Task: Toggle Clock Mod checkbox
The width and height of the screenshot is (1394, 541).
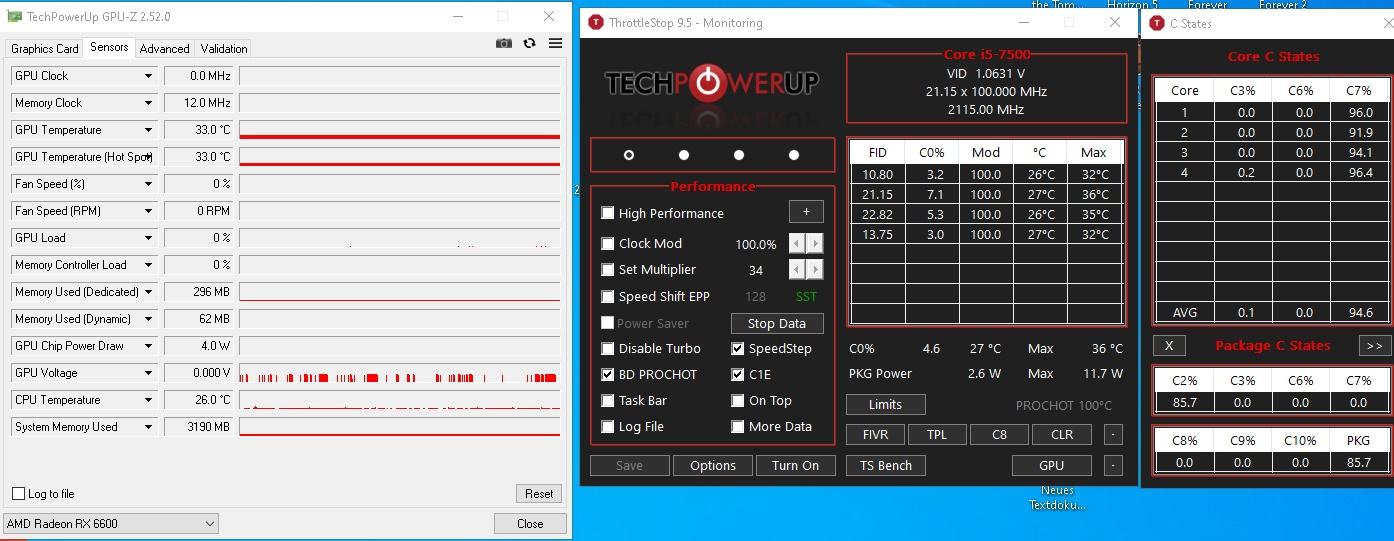Action: tap(608, 244)
